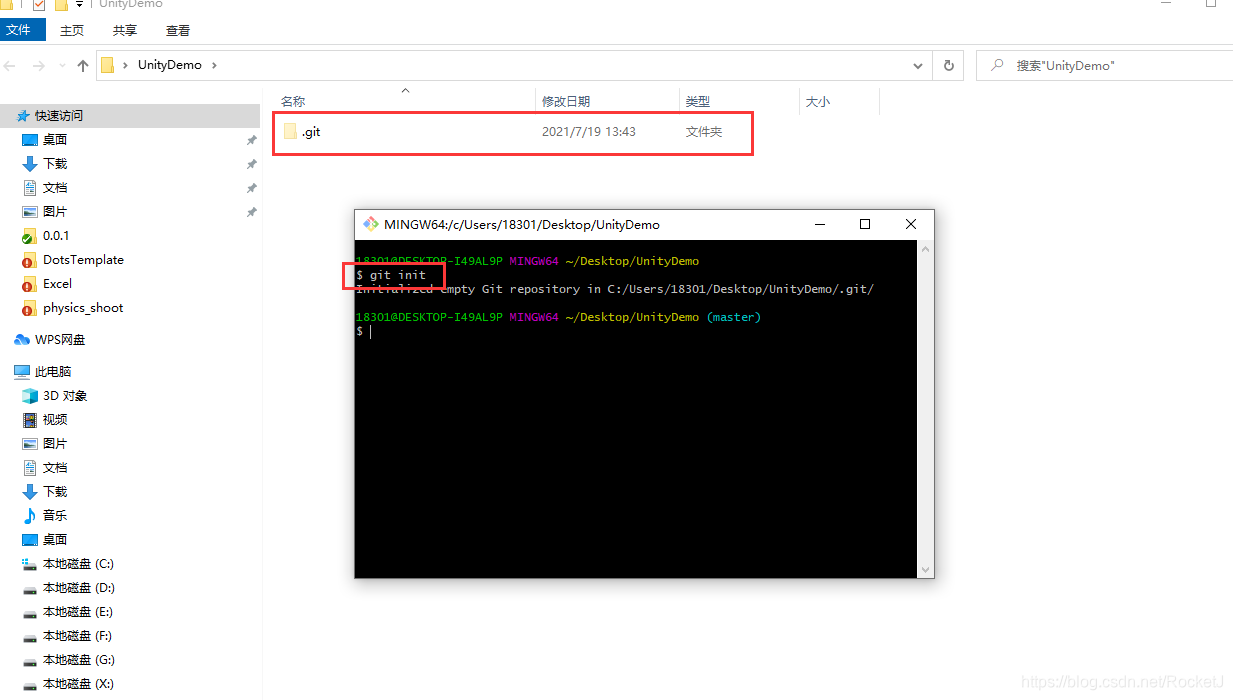Minimize the MINGW64 terminal window
Viewport: 1233px width, 700px height.
tap(819, 224)
